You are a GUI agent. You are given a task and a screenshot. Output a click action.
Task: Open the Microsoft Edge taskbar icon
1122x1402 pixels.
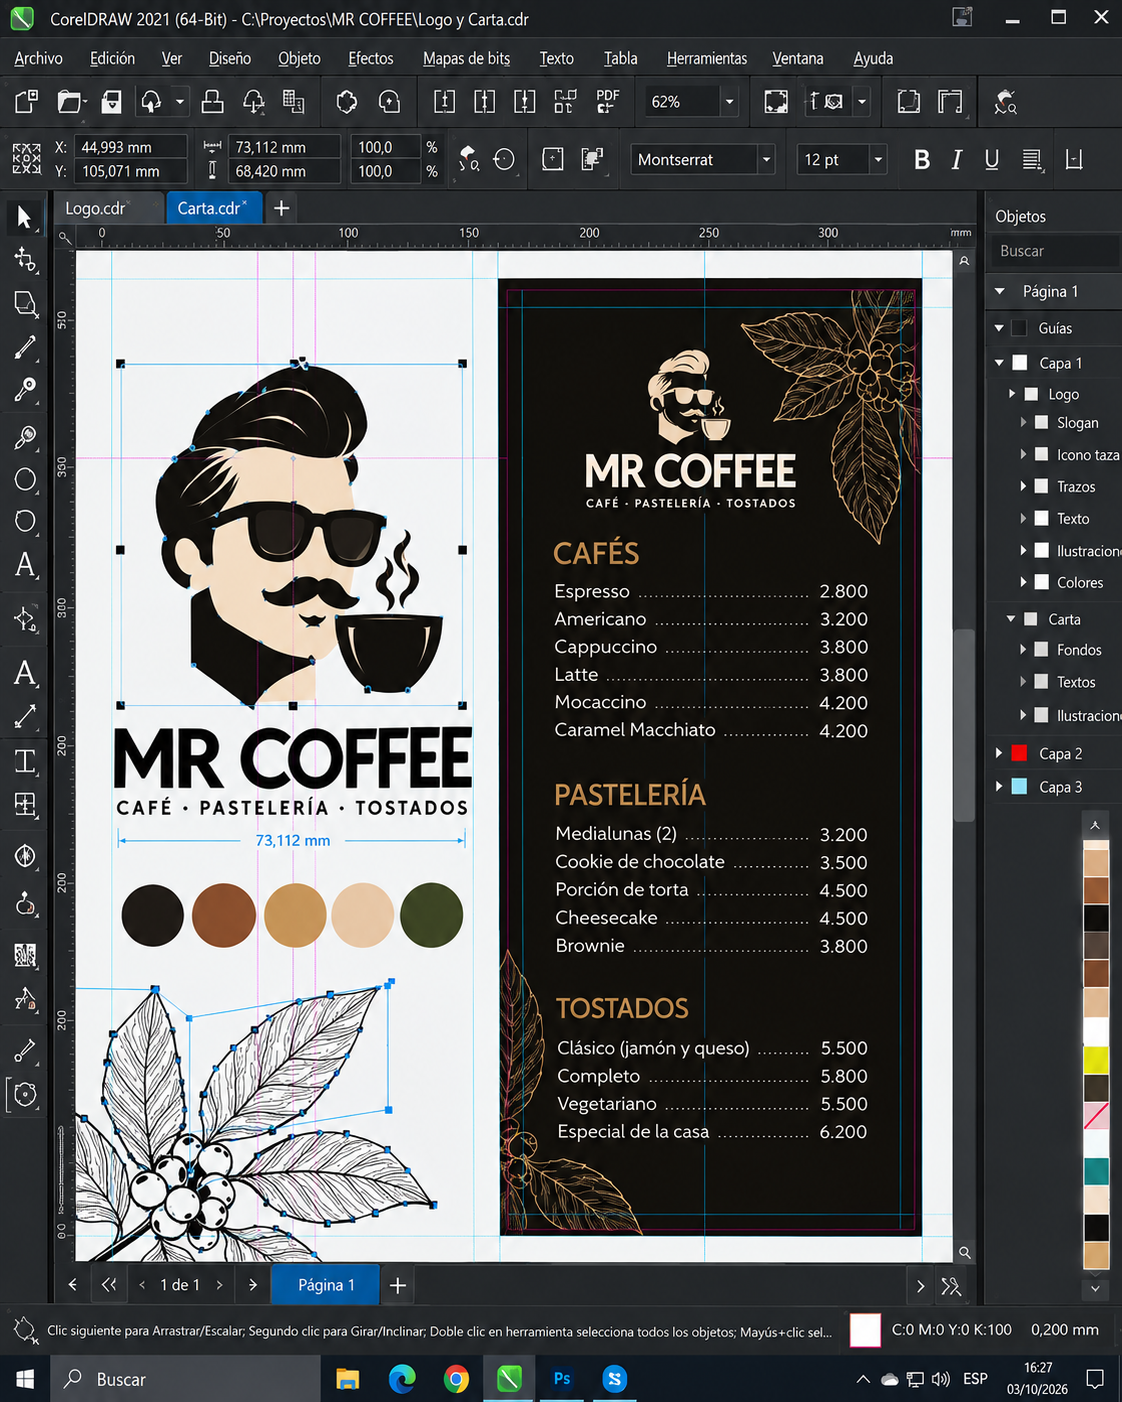click(402, 1380)
